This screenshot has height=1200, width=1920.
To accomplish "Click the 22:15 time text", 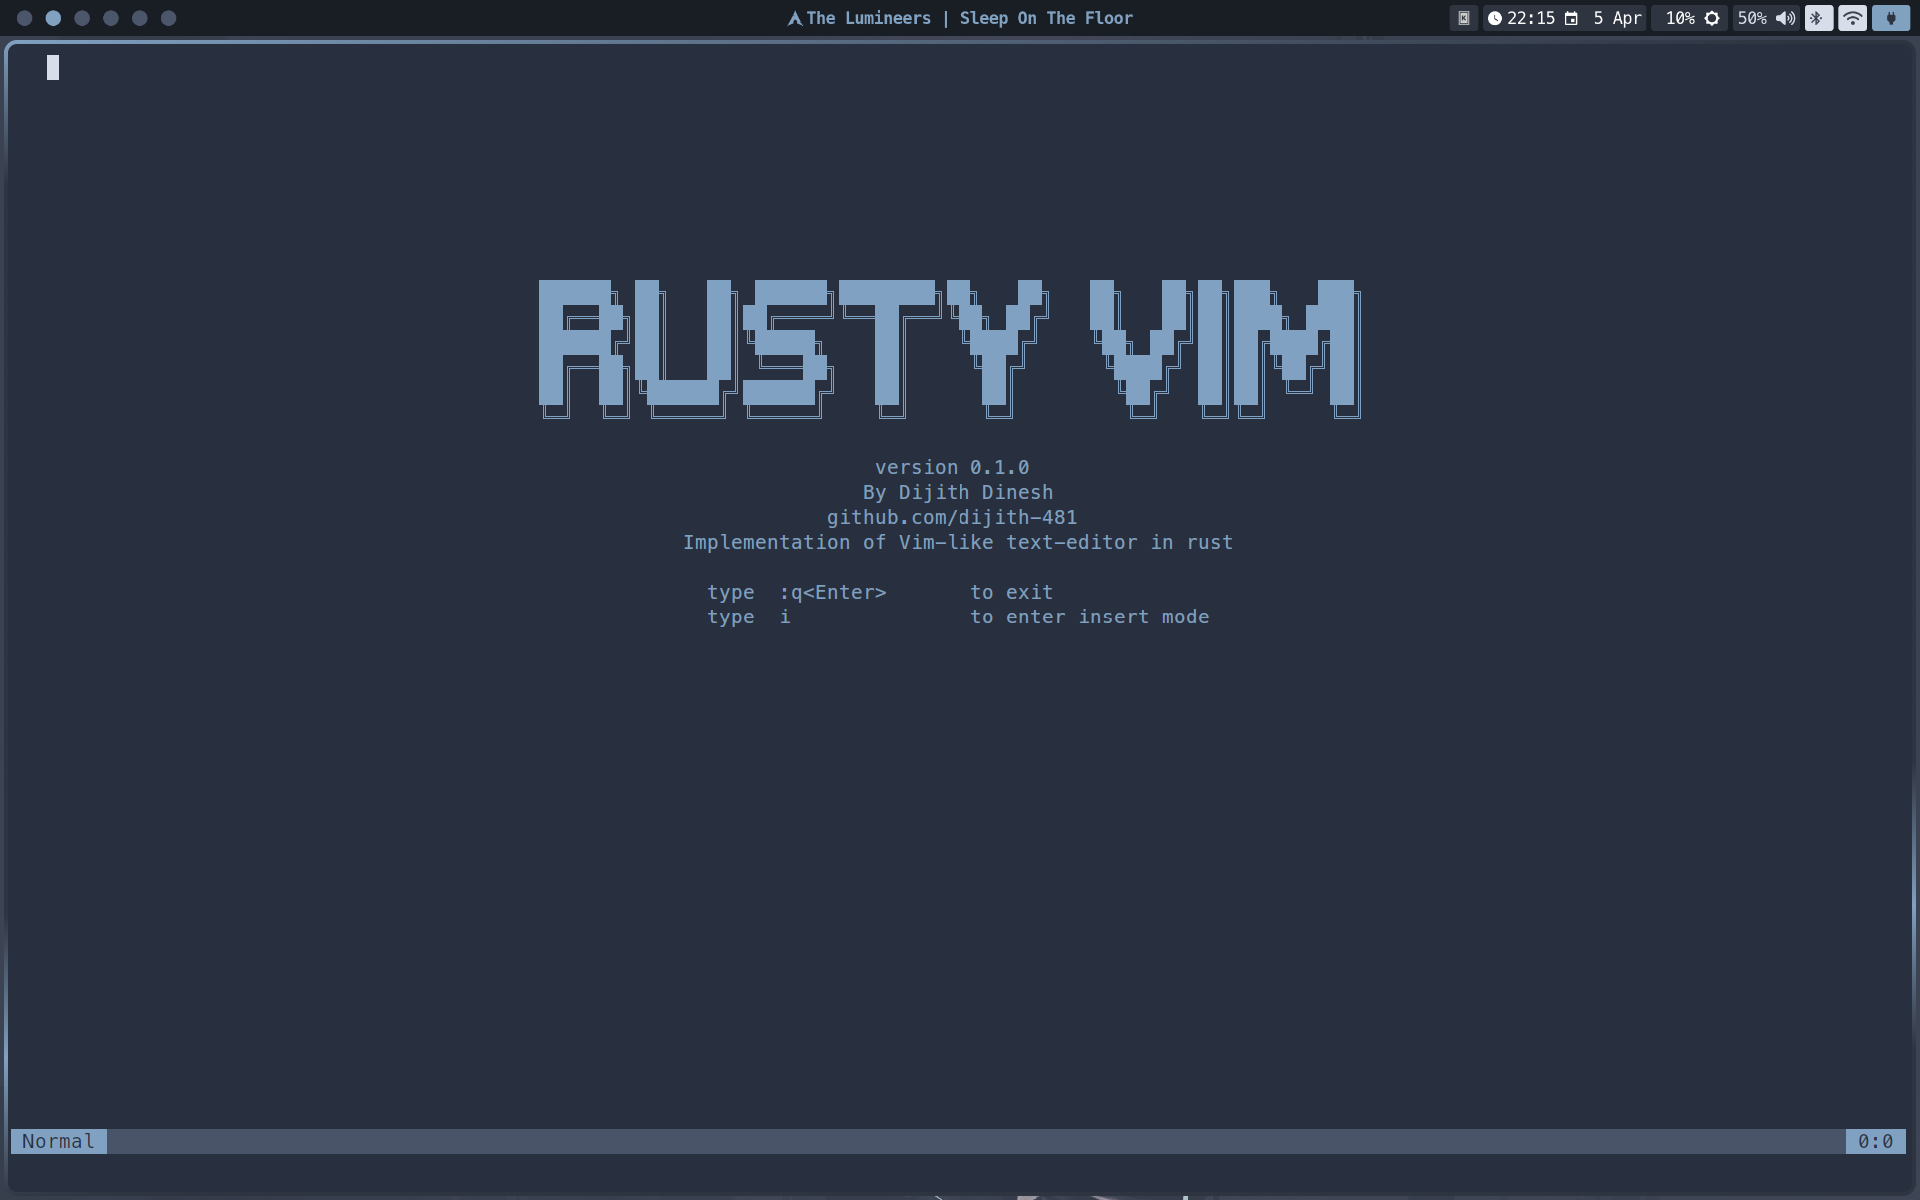I will click(x=1531, y=18).
